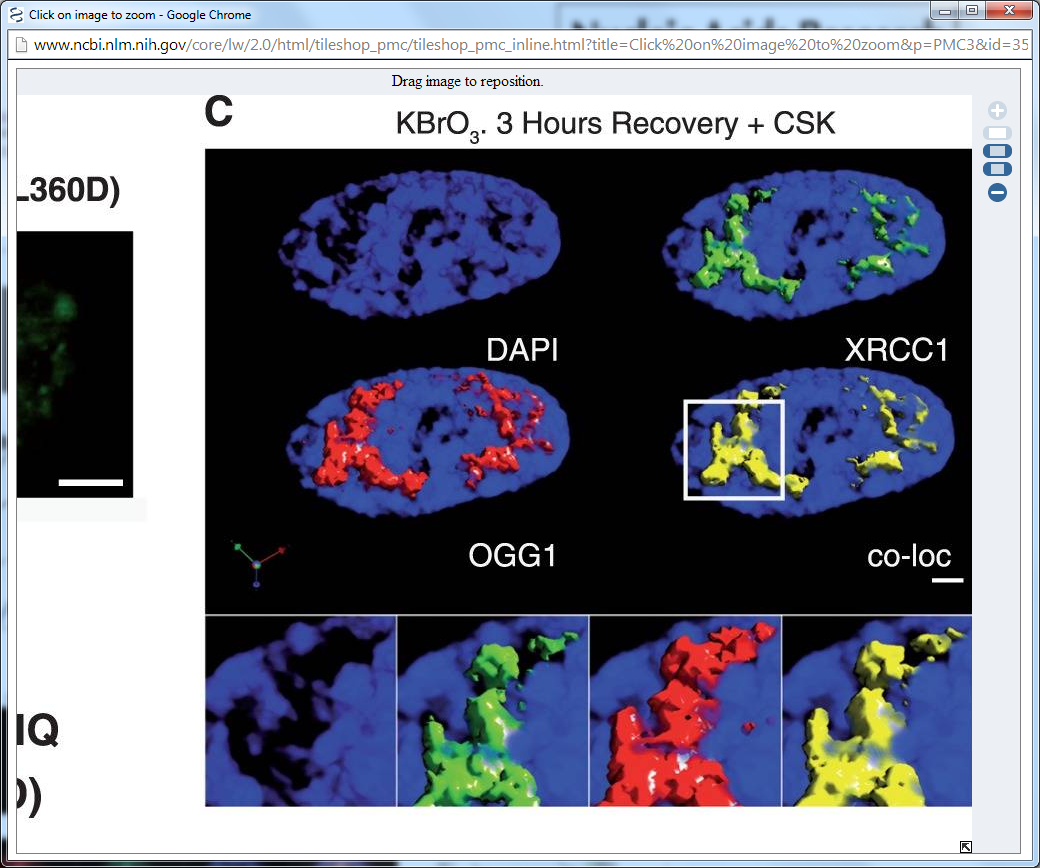Click the green inset panel at bottom
This screenshot has width=1040, height=868.
(493, 711)
